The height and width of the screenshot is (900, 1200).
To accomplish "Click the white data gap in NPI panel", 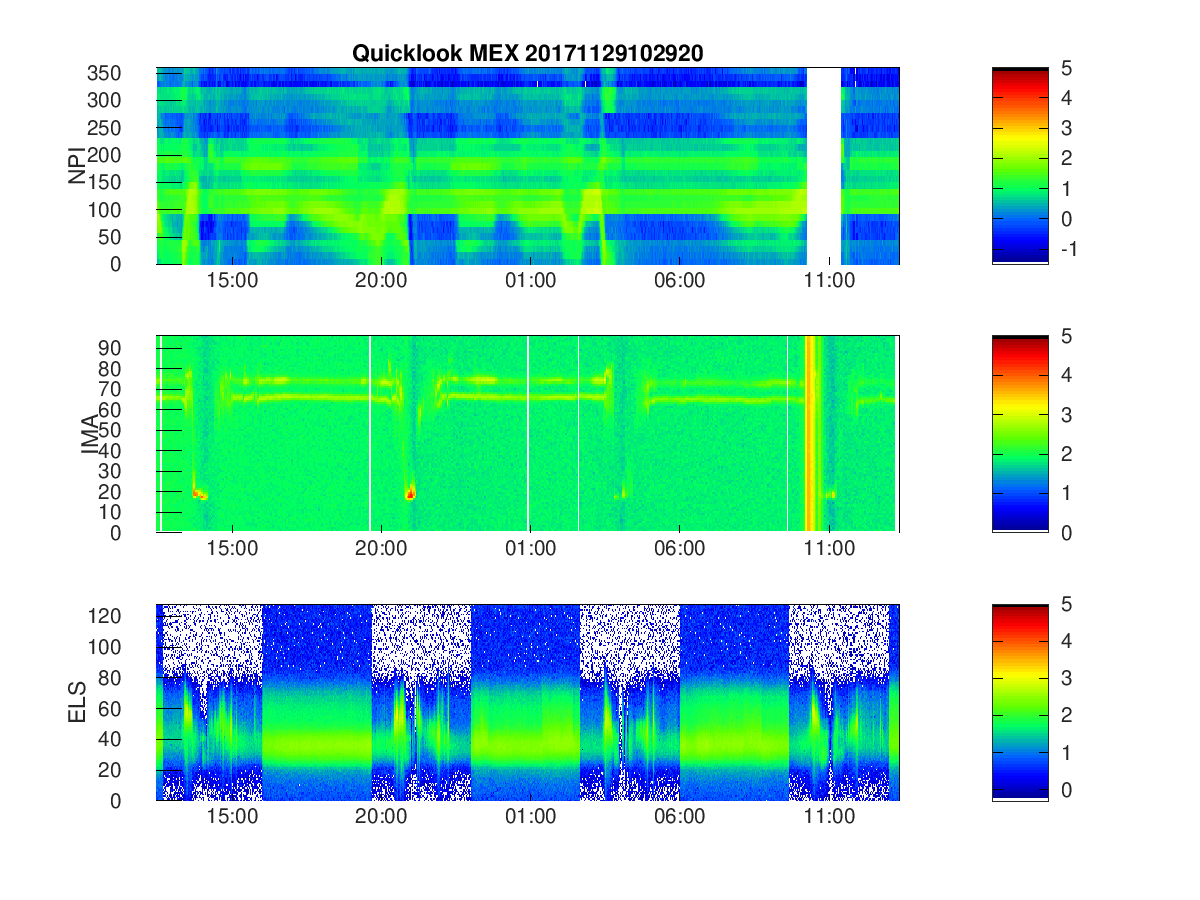I will 823,166.
